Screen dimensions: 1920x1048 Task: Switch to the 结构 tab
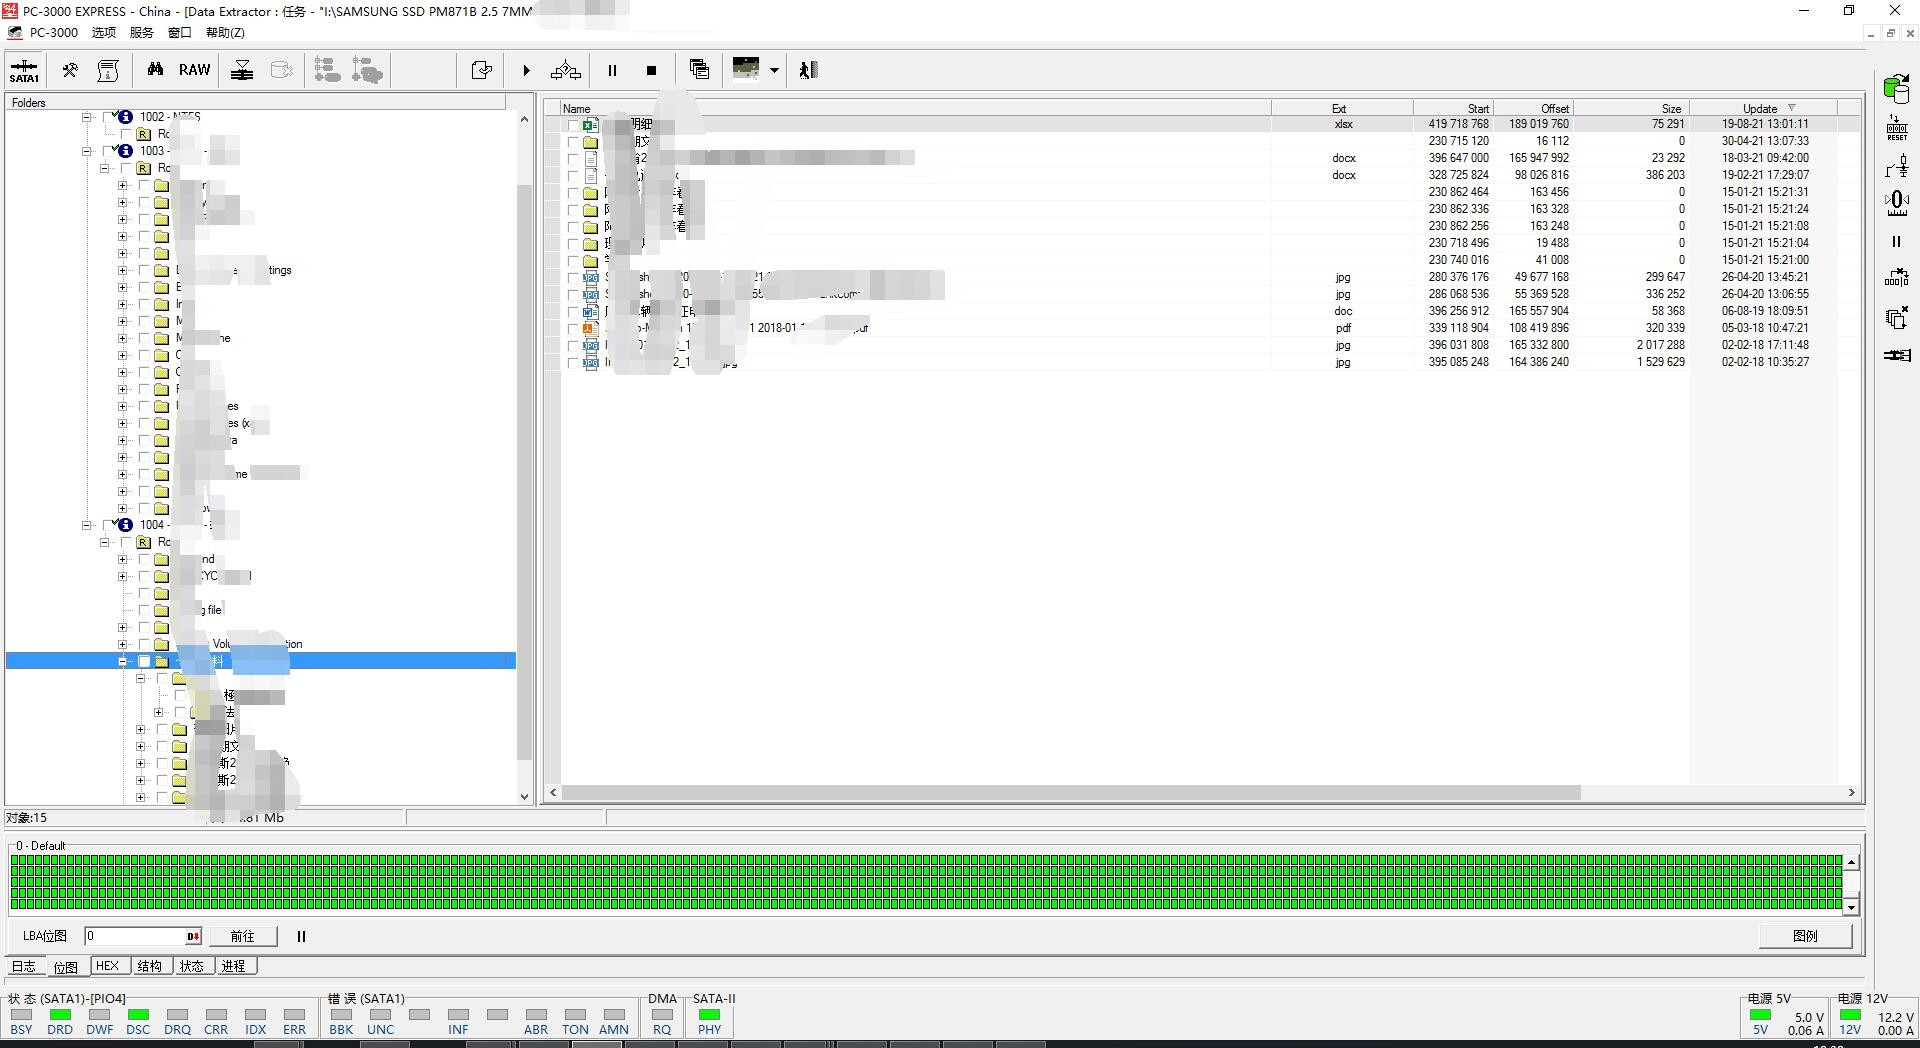pos(150,966)
